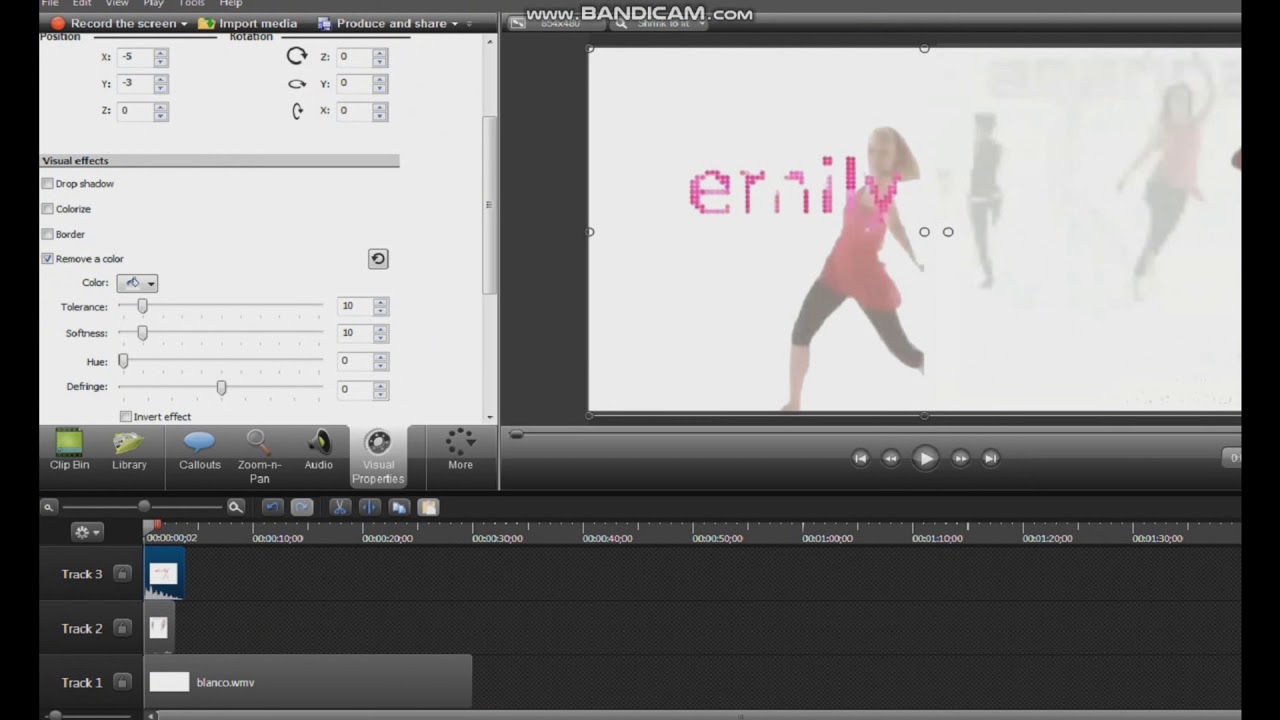
Task: Open the Callouts tab
Action: (199, 449)
